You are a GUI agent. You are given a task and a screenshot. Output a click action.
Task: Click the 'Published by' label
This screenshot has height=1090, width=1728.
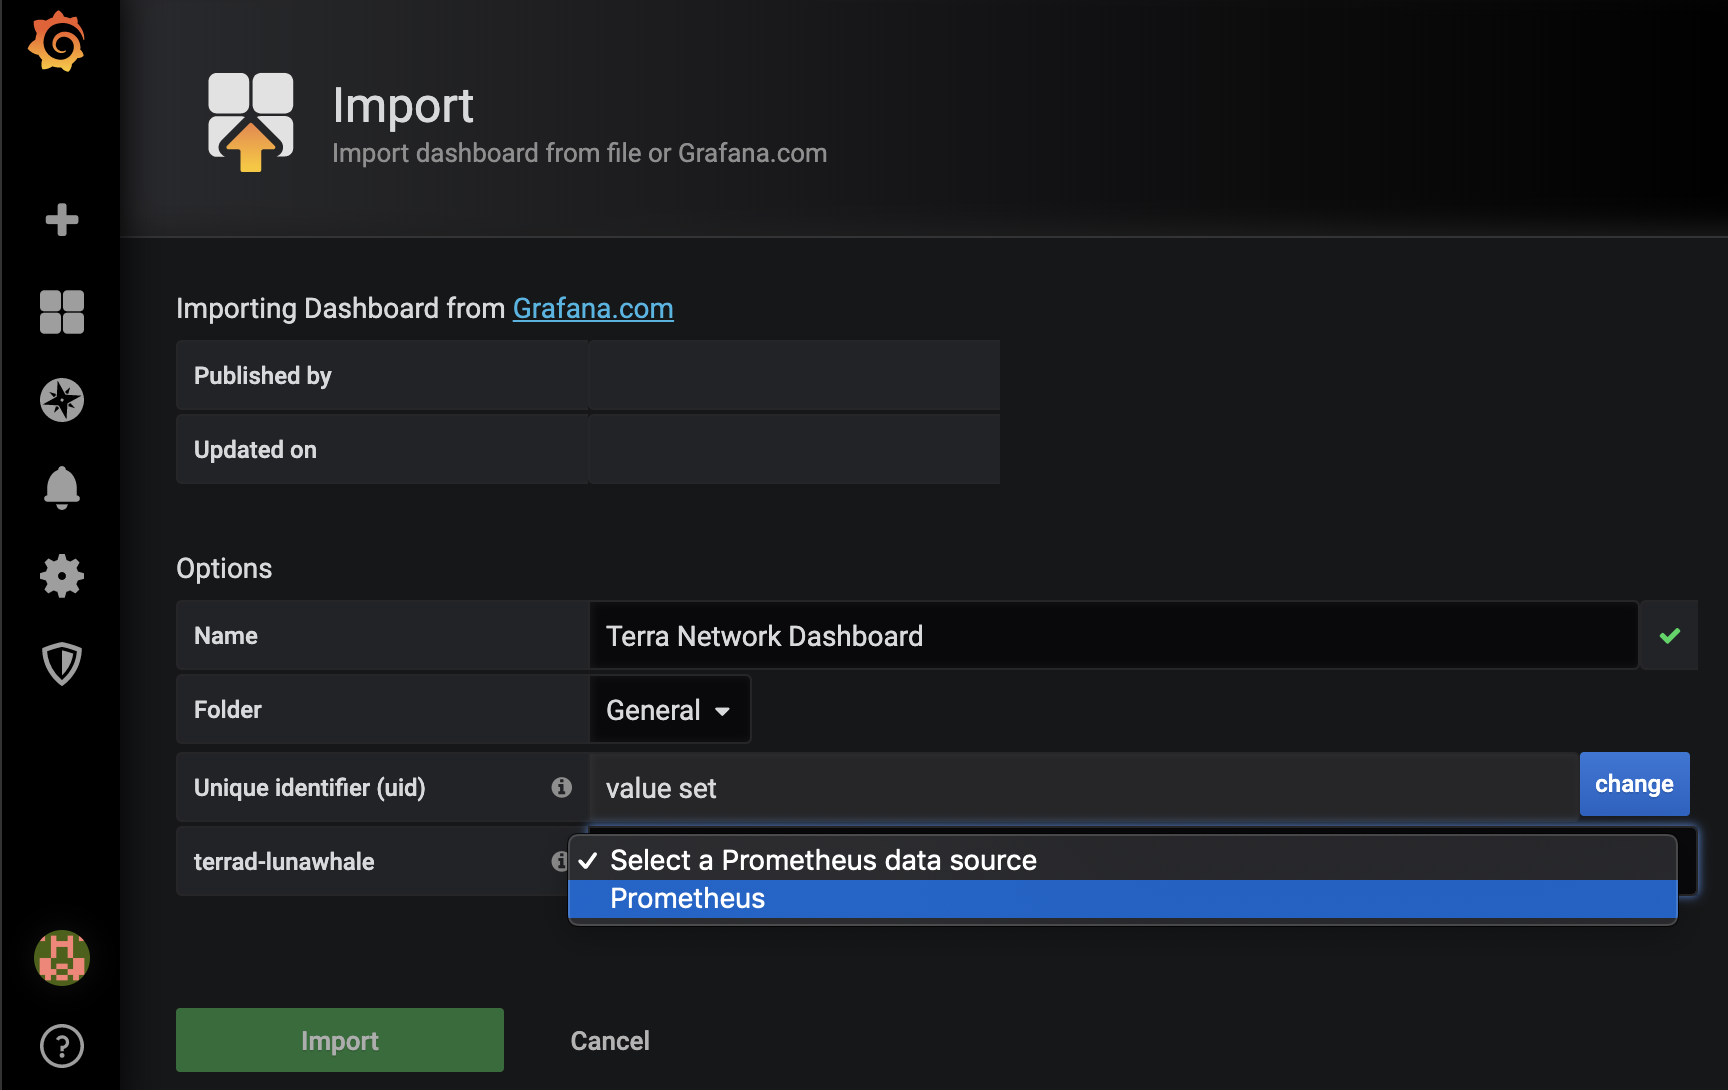(263, 376)
